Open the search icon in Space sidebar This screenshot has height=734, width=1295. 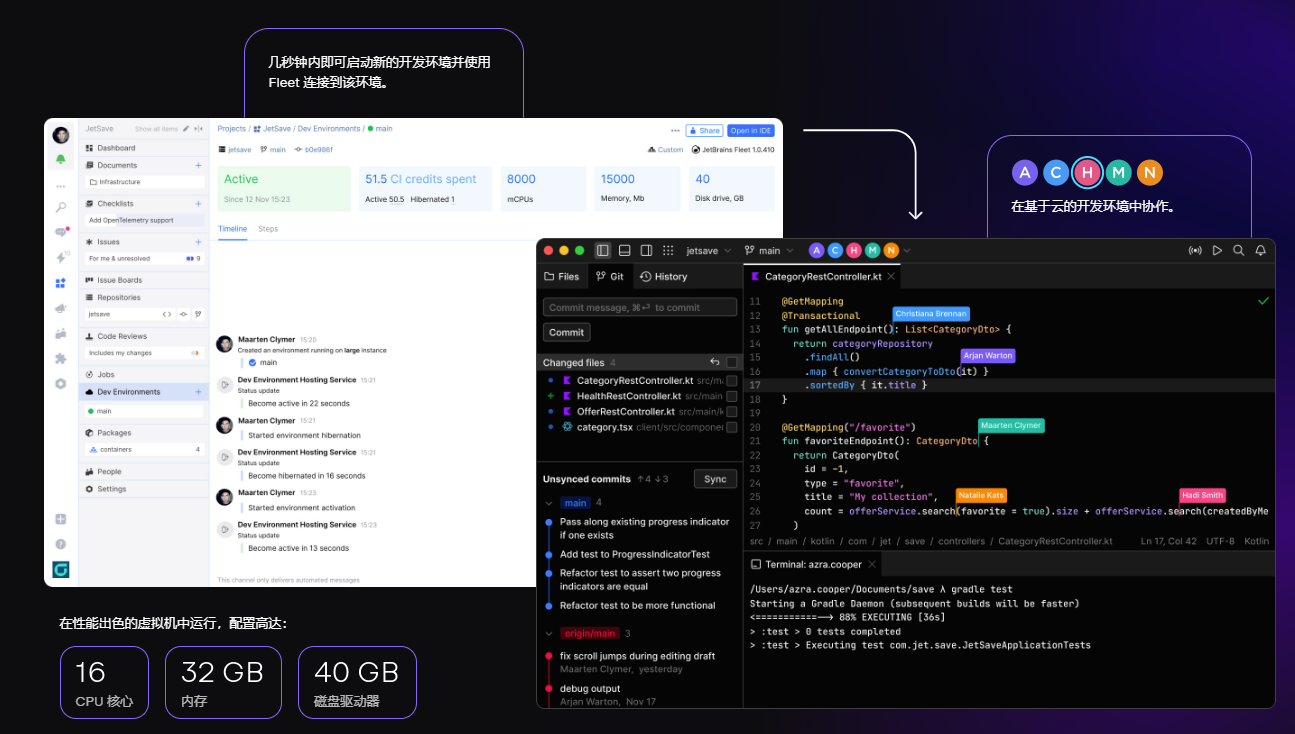click(61, 207)
